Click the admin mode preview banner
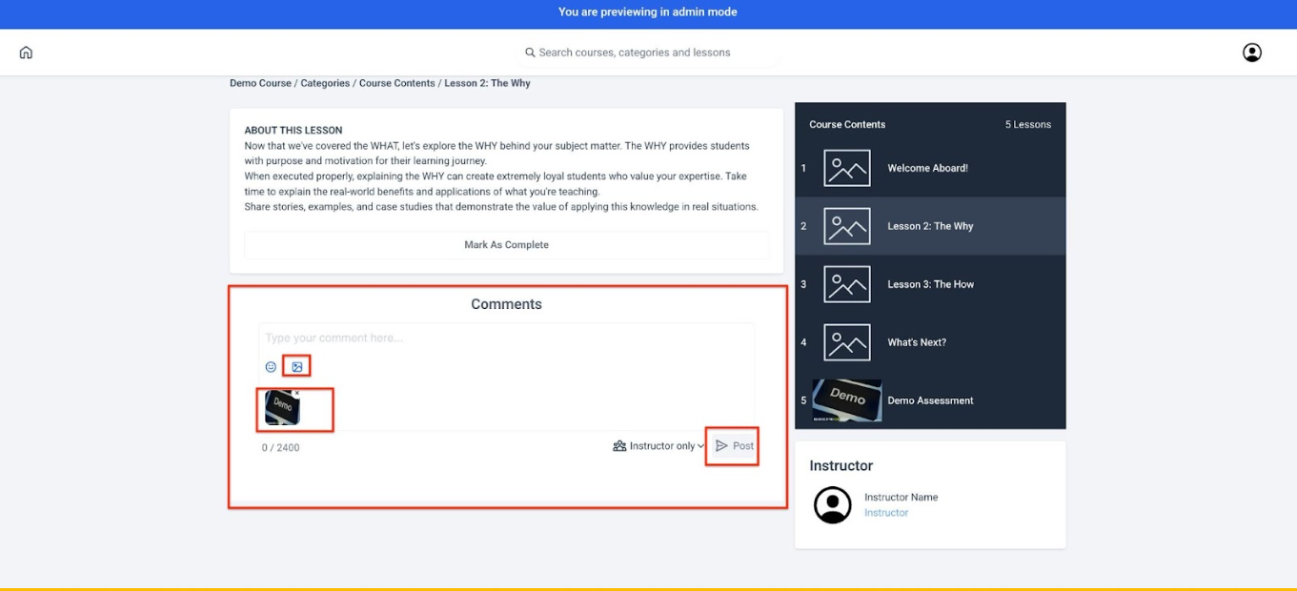This screenshot has width=1297, height=591. point(648,13)
